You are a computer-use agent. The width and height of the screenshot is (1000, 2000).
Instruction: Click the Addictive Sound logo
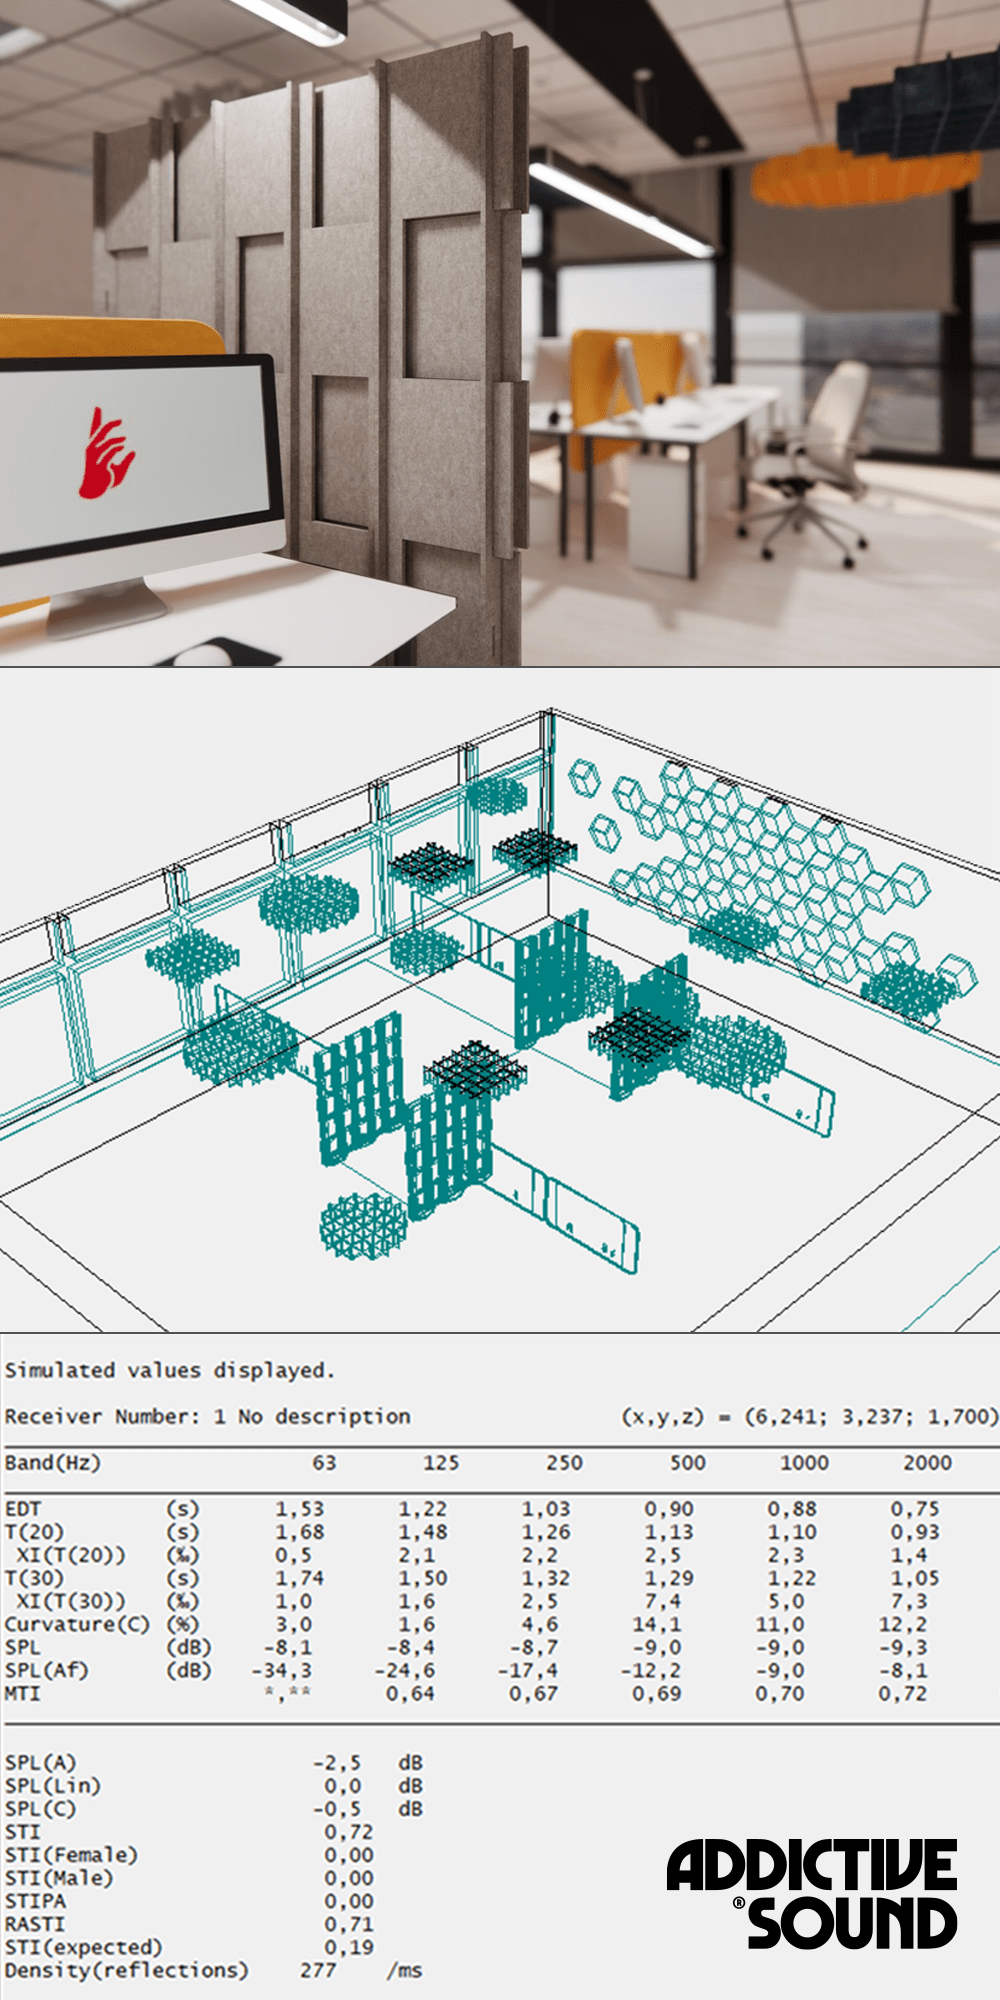pos(811,1894)
